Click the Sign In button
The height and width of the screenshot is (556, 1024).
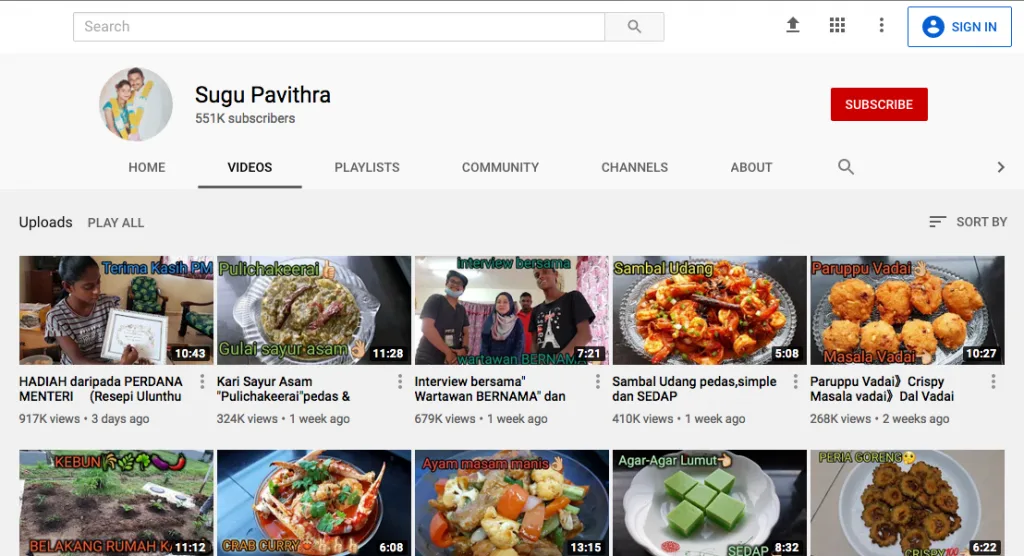[x=959, y=27]
